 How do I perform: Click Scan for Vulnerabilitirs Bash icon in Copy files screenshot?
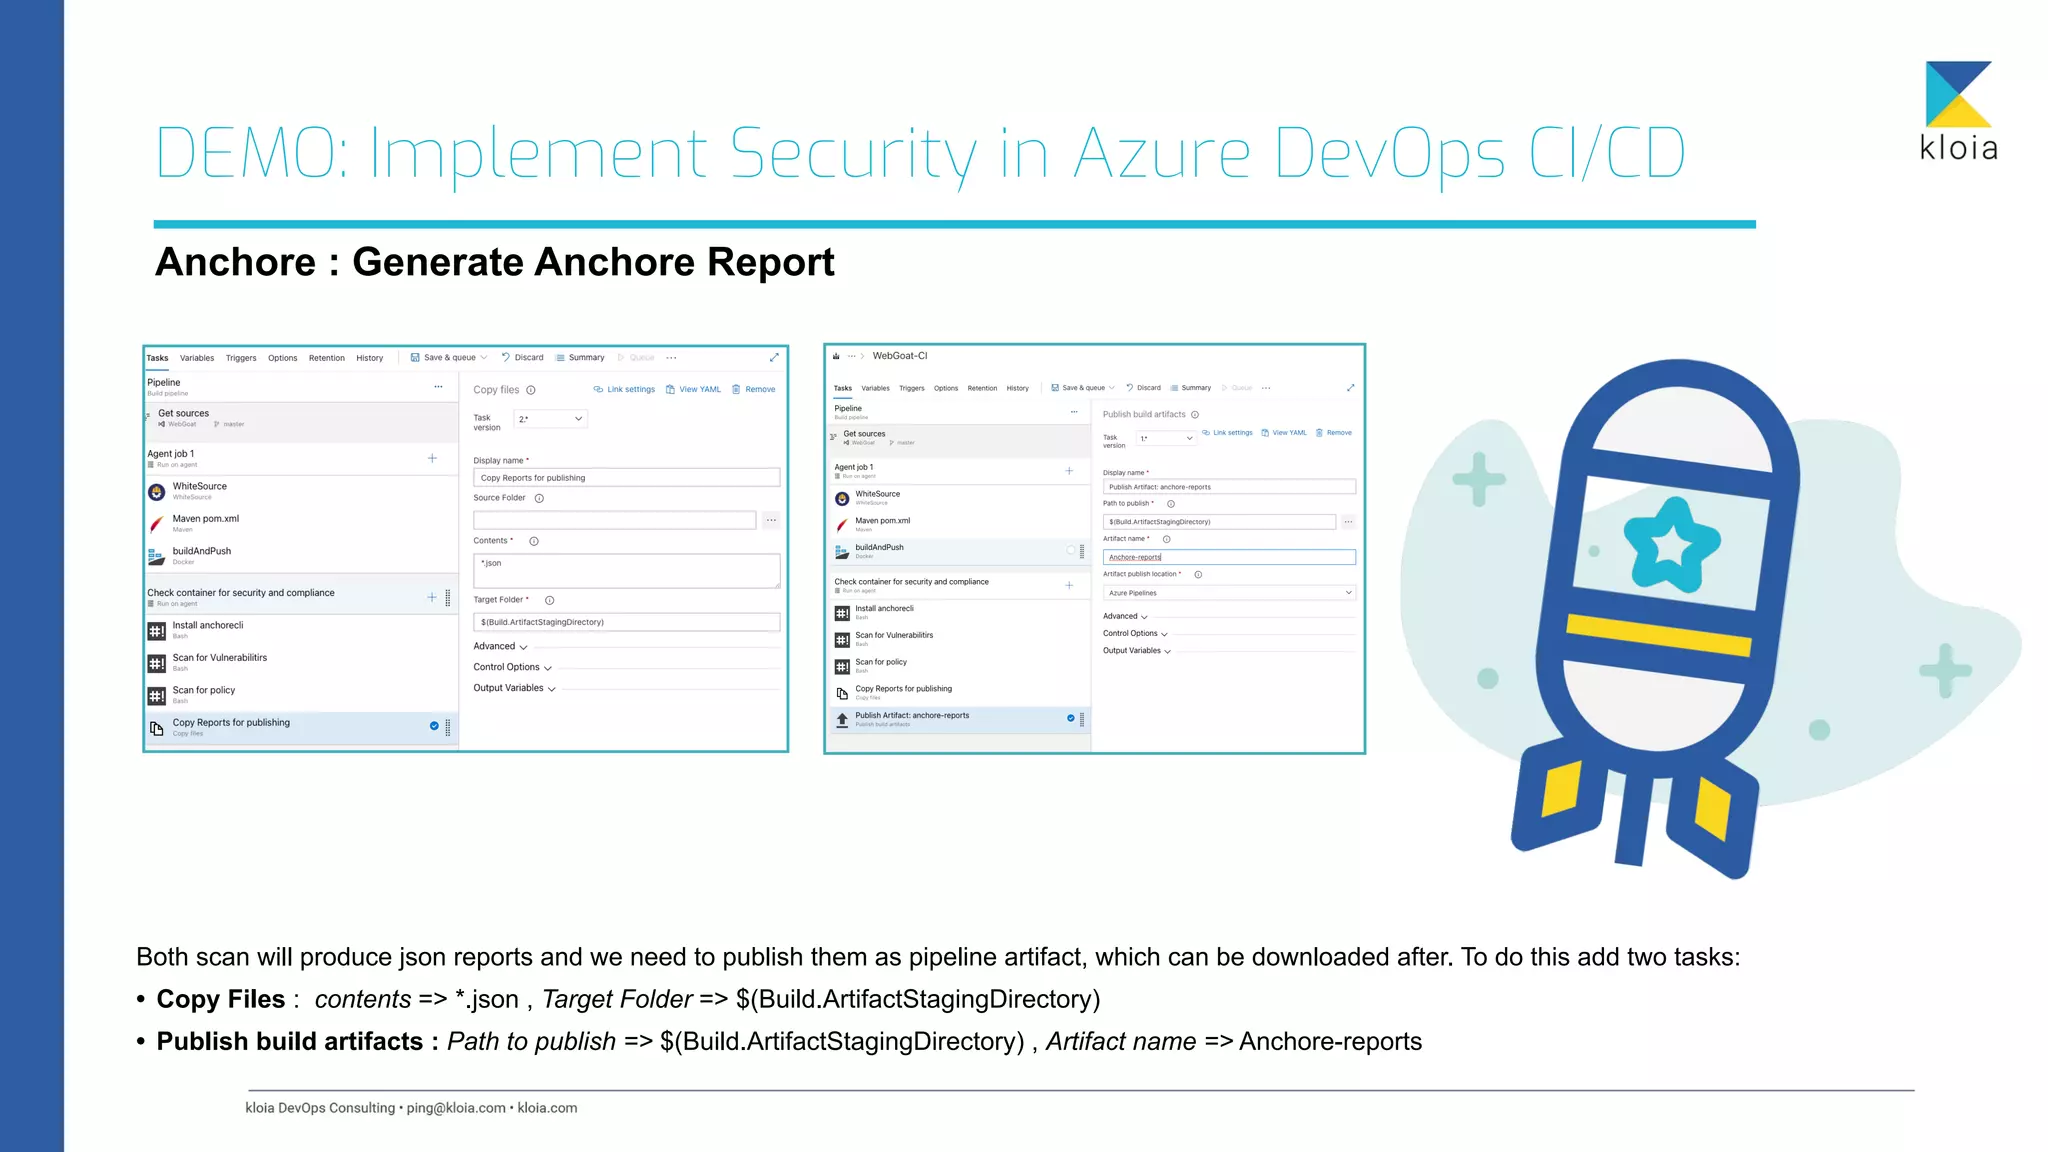[157, 663]
